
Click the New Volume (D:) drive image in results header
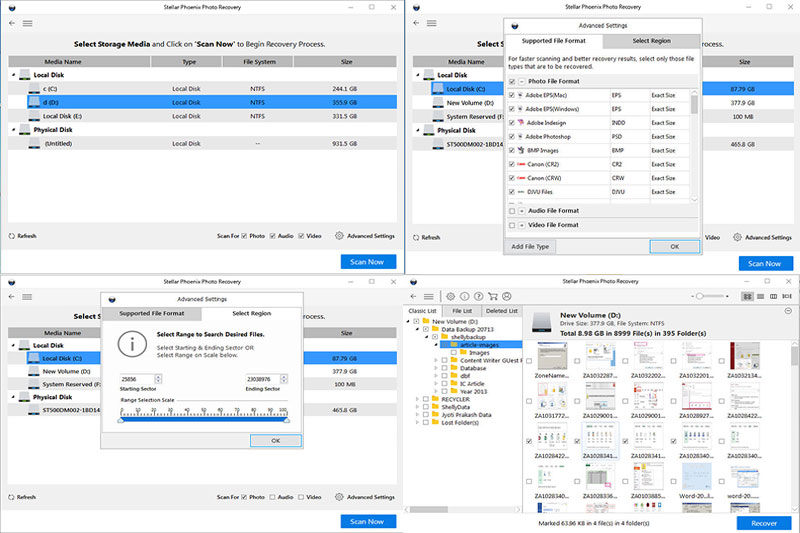[x=542, y=323]
